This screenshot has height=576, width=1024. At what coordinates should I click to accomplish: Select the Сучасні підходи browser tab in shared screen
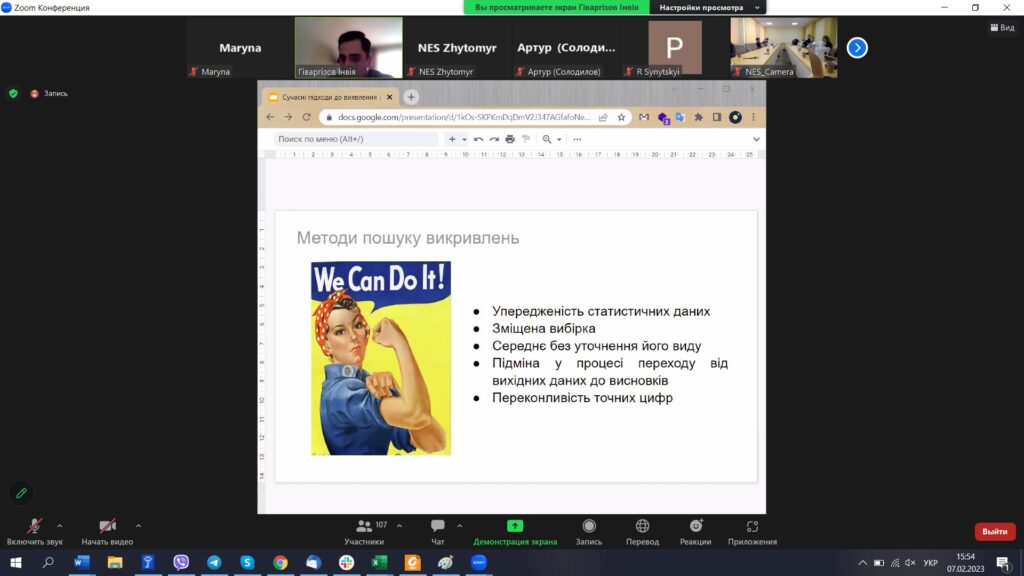click(x=330, y=97)
